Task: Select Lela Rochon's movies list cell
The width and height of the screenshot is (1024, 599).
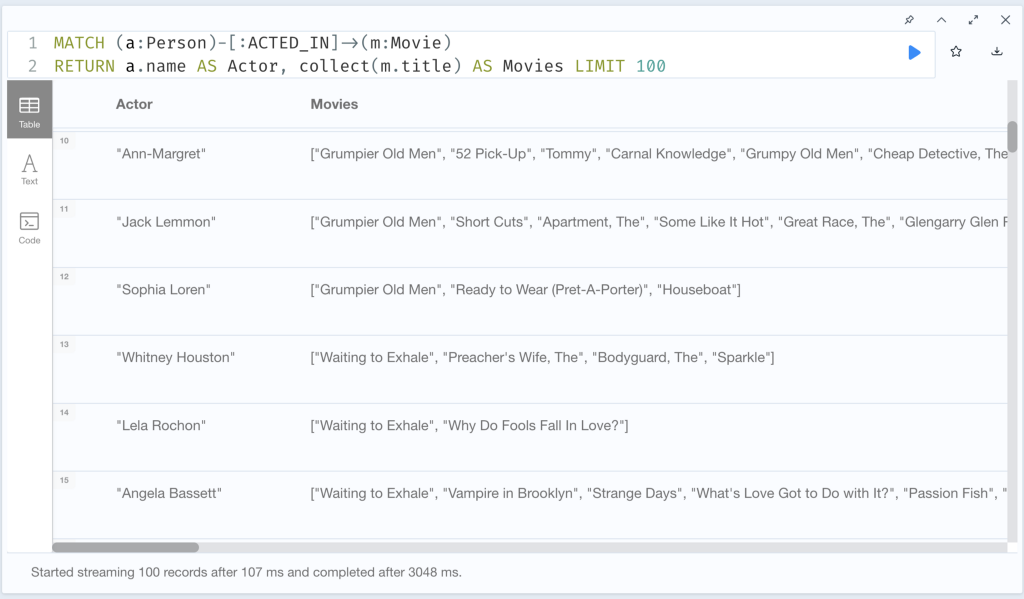Action: click(x=469, y=426)
